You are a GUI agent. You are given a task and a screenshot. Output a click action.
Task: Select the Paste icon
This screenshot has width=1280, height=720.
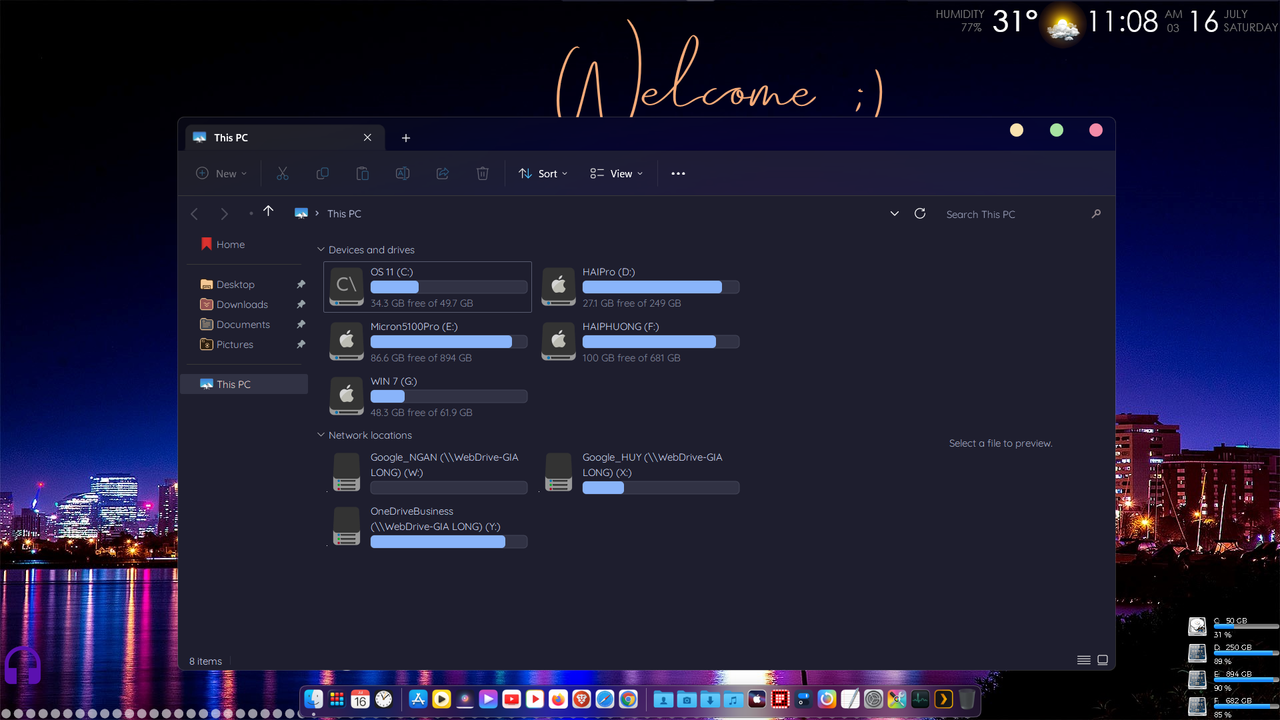pos(362,173)
